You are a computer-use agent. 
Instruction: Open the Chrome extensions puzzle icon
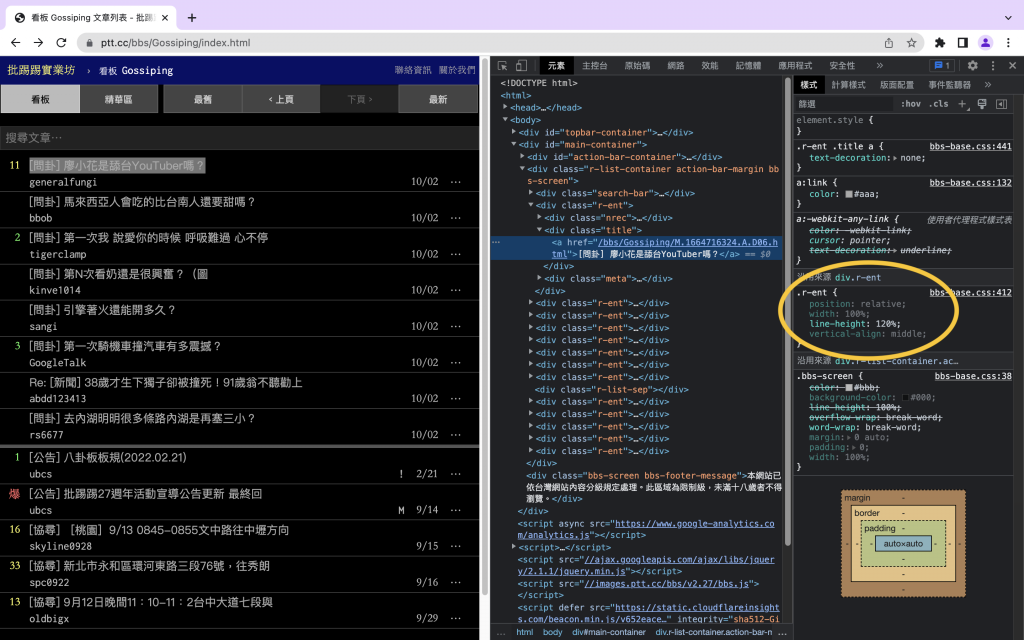(940, 42)
